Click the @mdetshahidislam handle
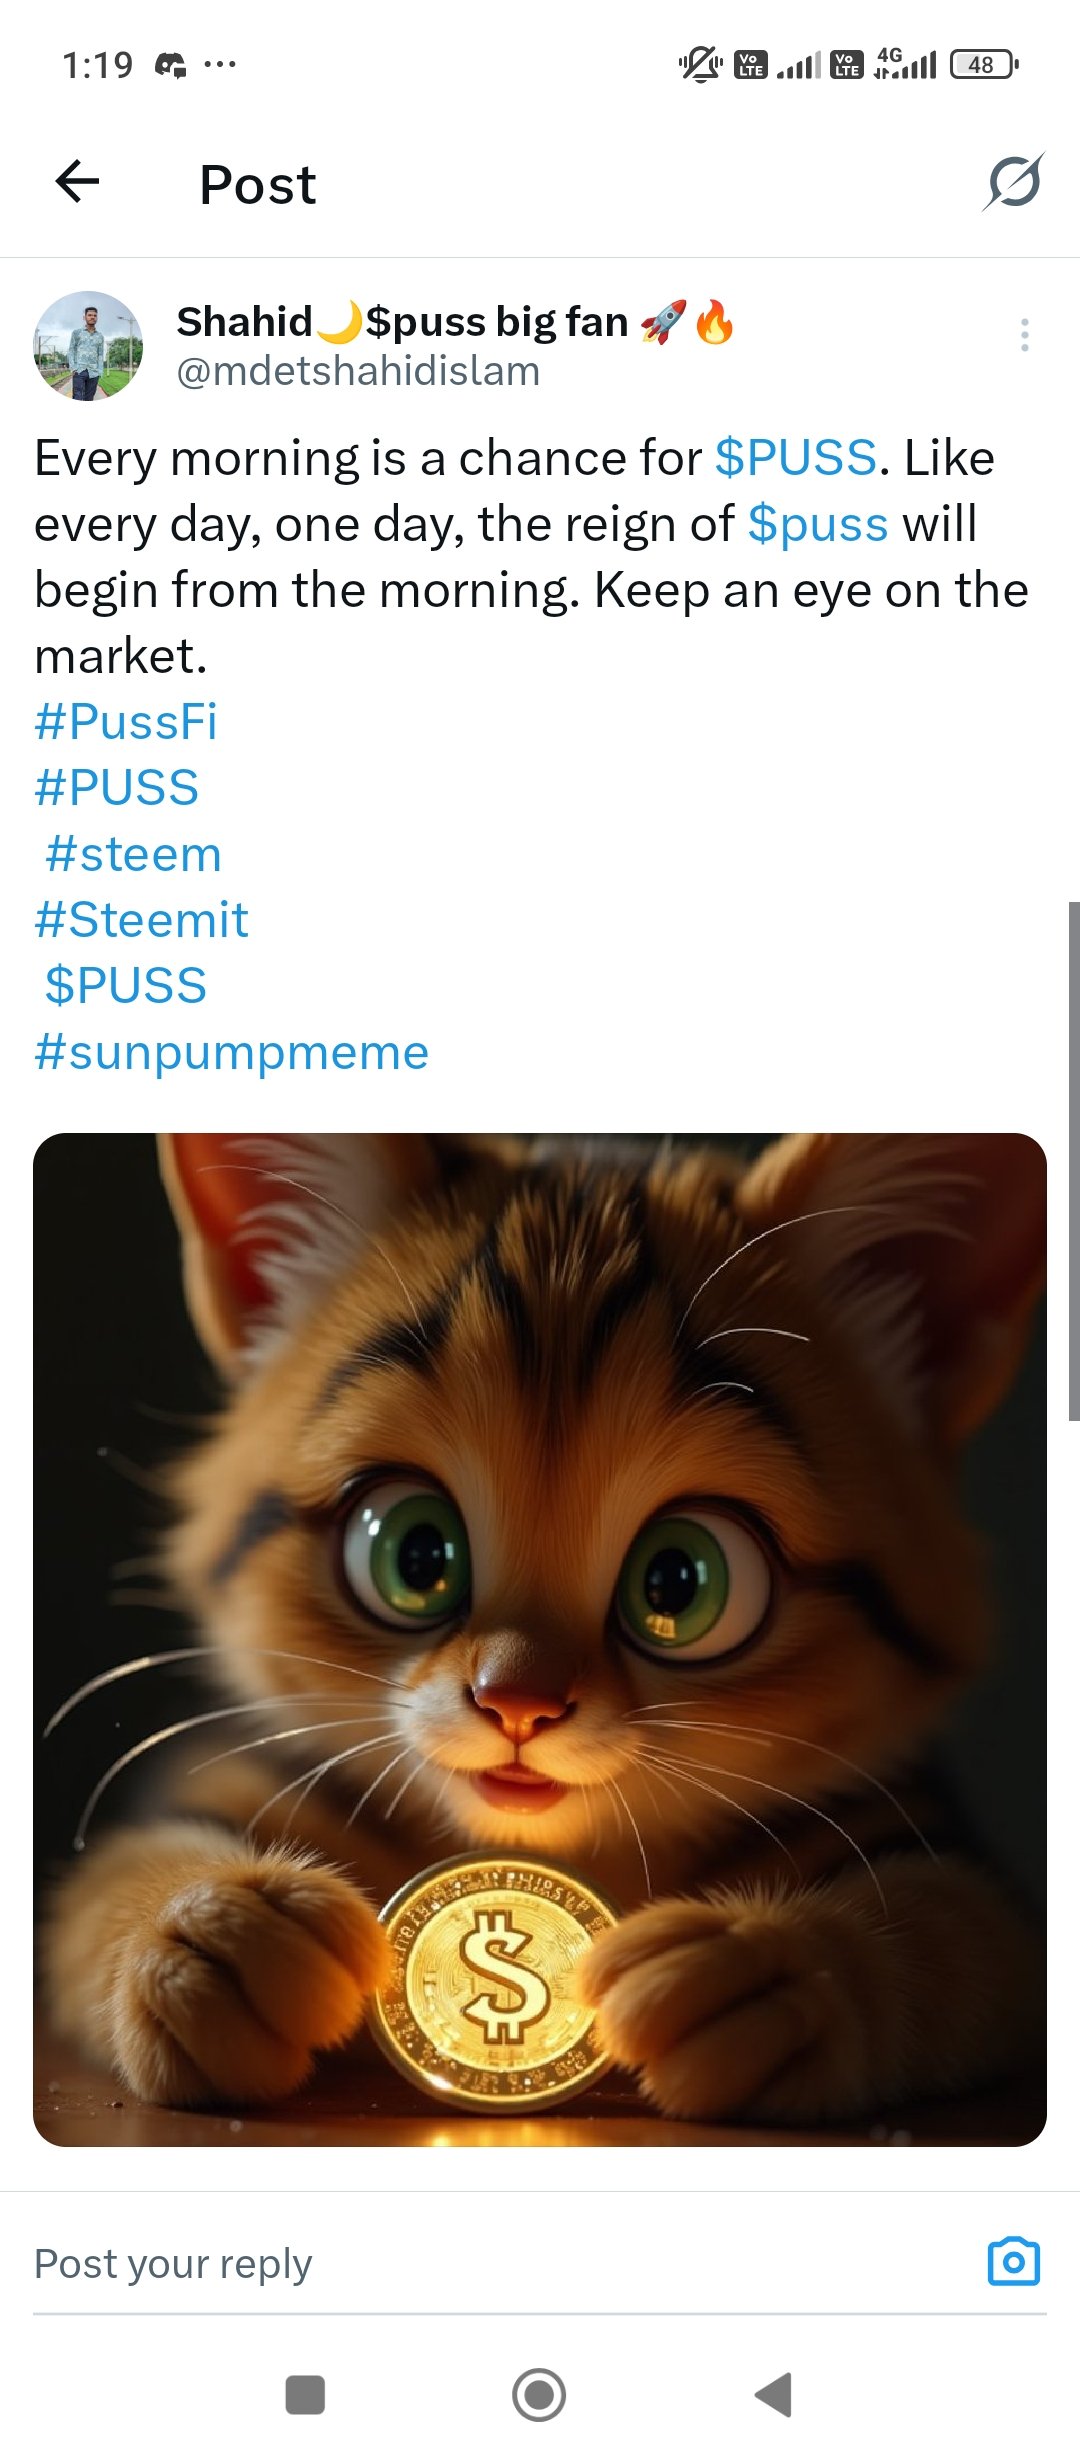Image resolution: width=1080 pixels, height=2460 pixels. [358, 371]
